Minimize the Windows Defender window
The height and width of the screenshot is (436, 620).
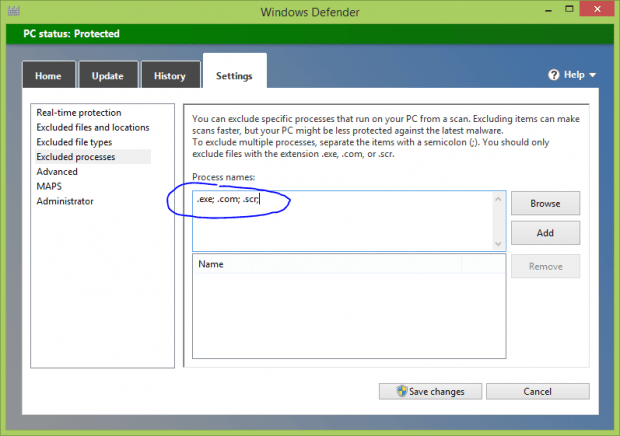pyautogui.click(x=548, y=11)
